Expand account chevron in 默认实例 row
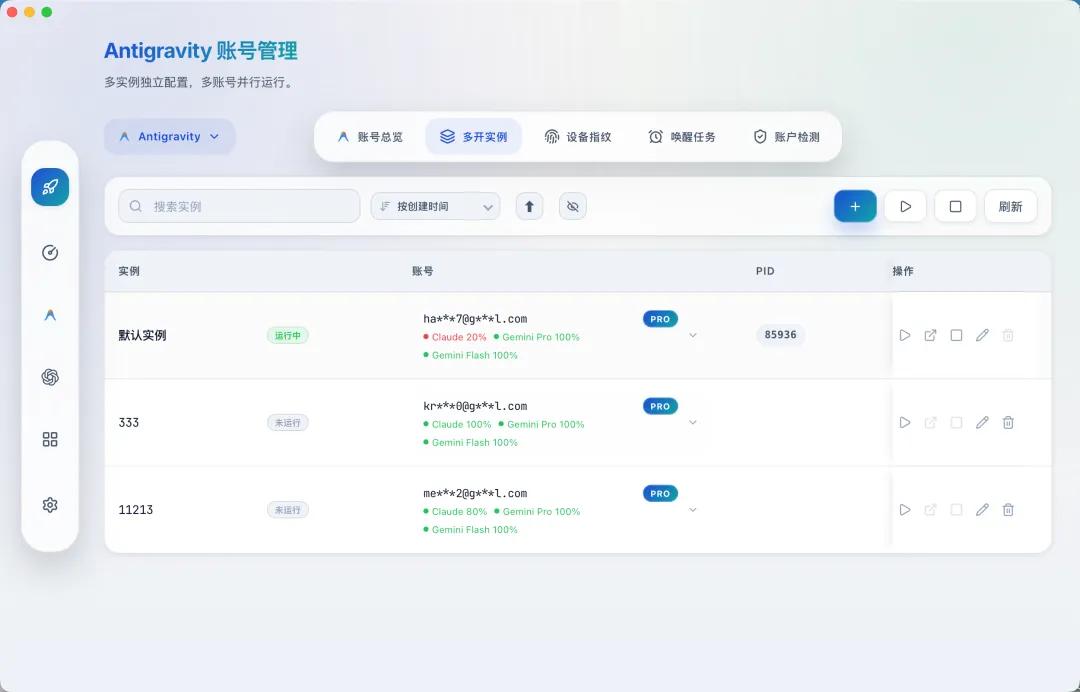Screen dimensions: 1080x692 pyautogui.click(x=693, y=335)
